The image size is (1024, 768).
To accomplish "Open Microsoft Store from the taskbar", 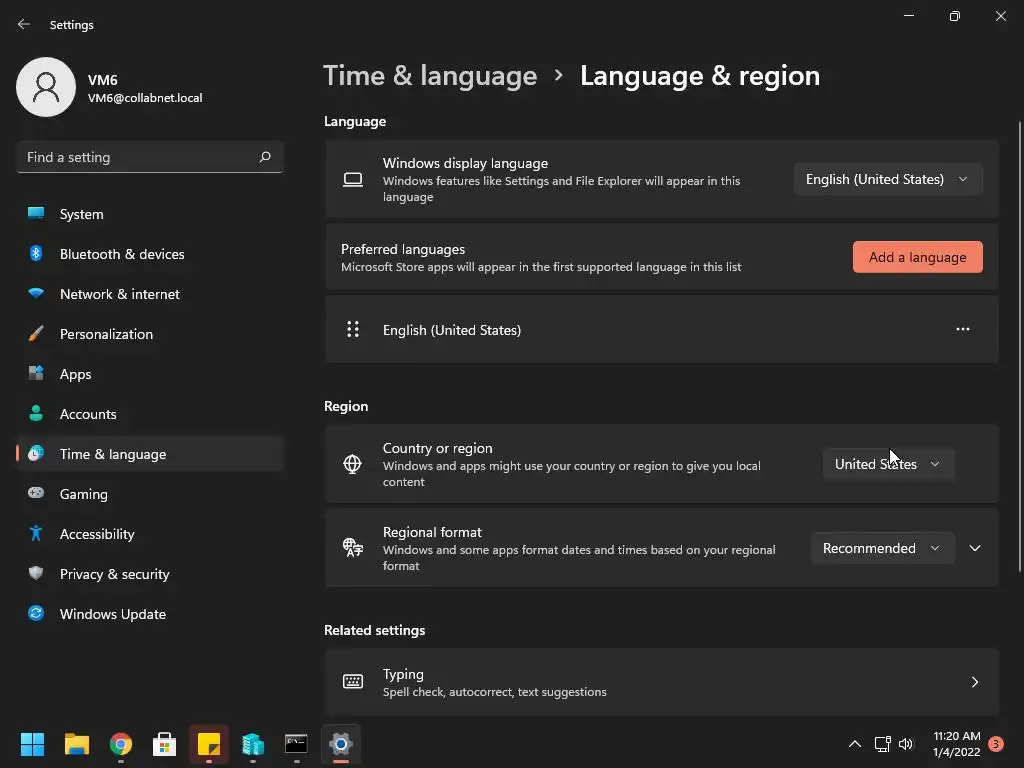I will (165, 744).
